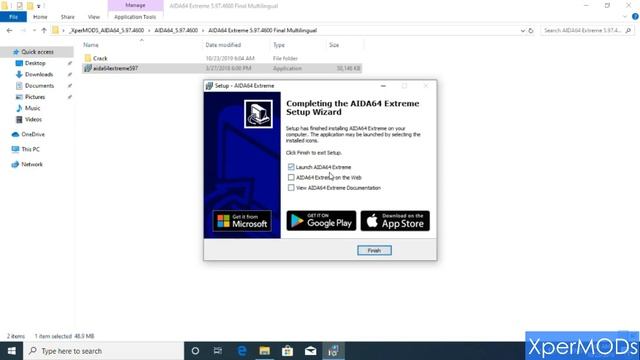640x360 pixels.
Task: Open the File tab in Explorer
Action: 13,17
